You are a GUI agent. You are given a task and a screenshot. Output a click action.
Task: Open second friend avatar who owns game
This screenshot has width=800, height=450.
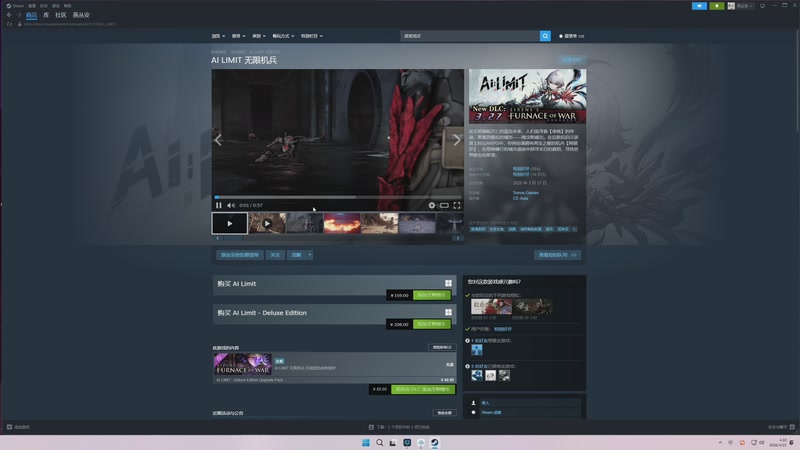tap(490, 376)
